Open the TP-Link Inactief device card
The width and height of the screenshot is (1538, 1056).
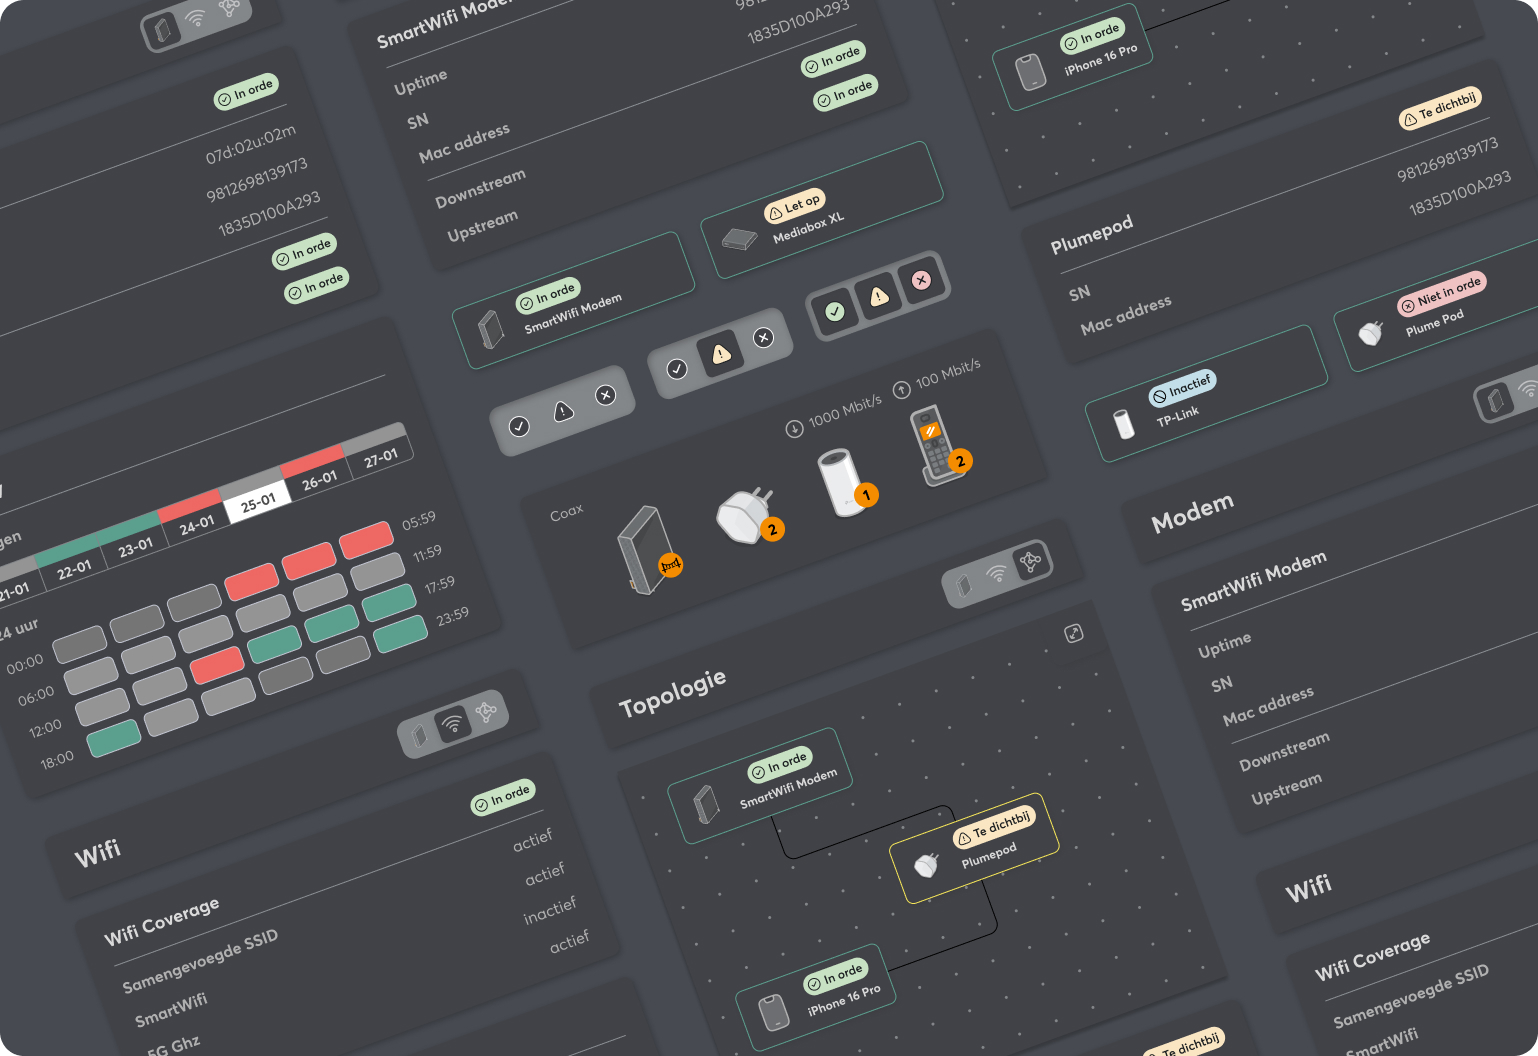1208,394
